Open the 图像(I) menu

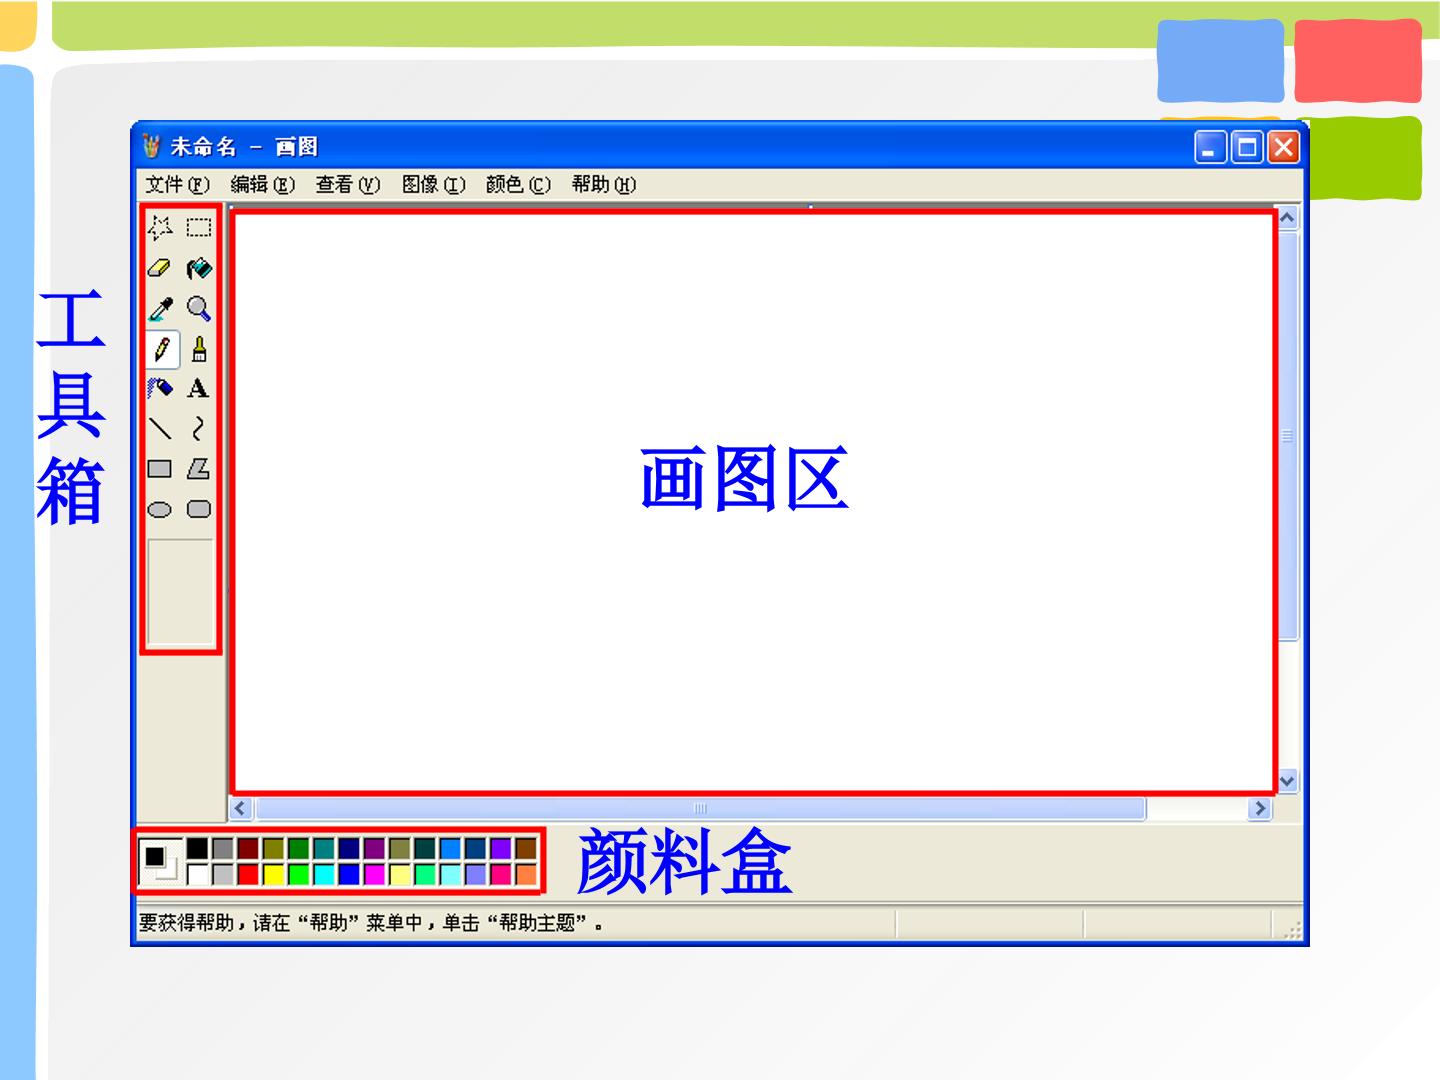coord(434,184)
